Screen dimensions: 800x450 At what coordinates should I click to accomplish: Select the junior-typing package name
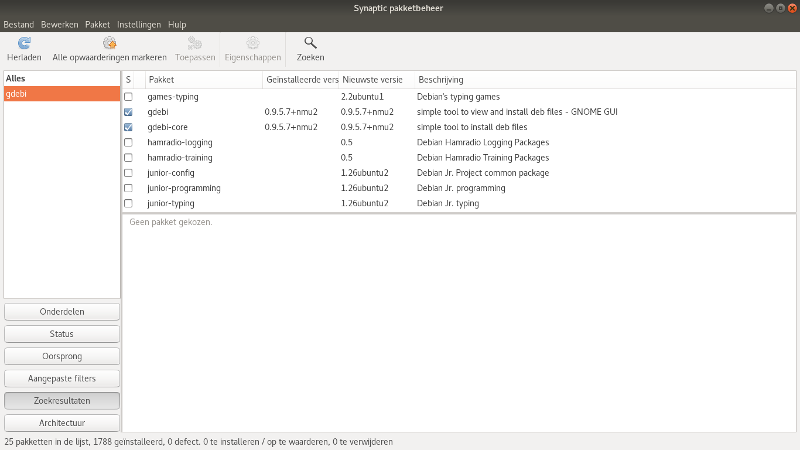(x=170, y=204)
